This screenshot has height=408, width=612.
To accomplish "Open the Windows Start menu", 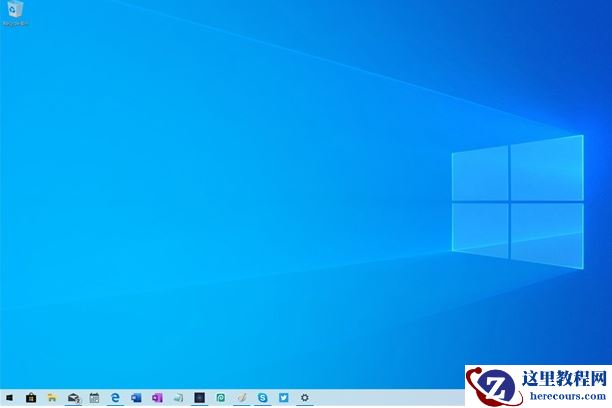I will click(x=10, y=398).
